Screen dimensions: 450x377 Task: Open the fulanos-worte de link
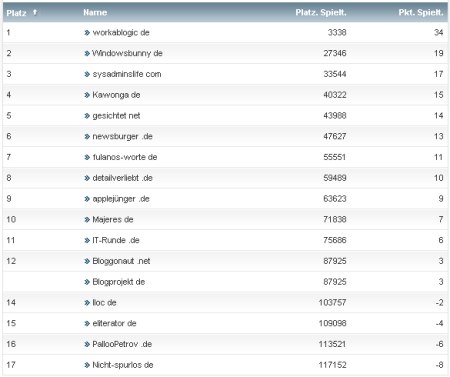125,157
